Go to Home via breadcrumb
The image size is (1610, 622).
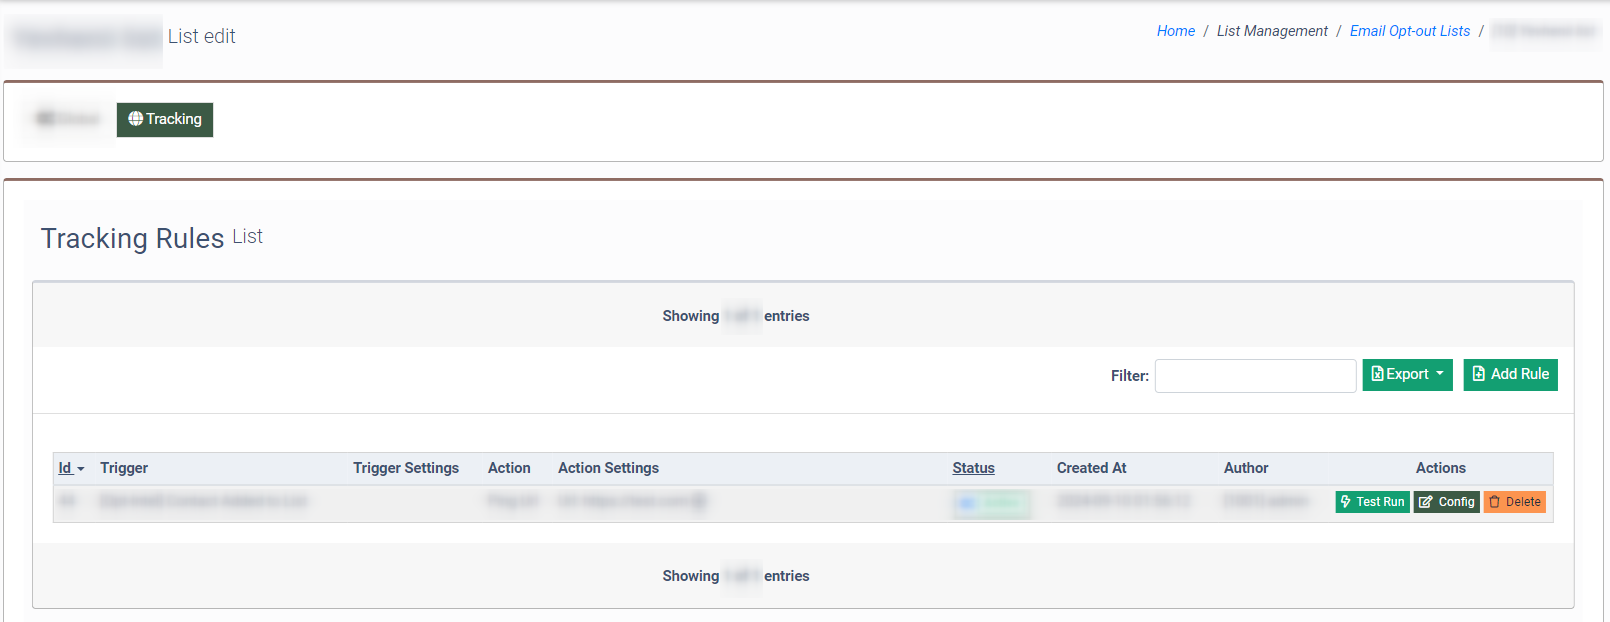click(x=1175, y=31)
